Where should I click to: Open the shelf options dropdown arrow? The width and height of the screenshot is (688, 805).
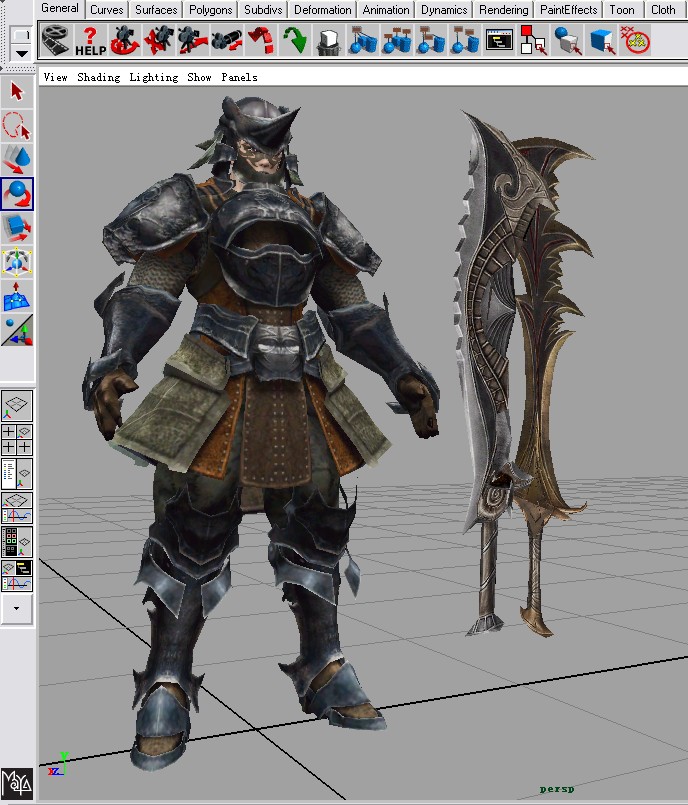click(x=22, y=53)
